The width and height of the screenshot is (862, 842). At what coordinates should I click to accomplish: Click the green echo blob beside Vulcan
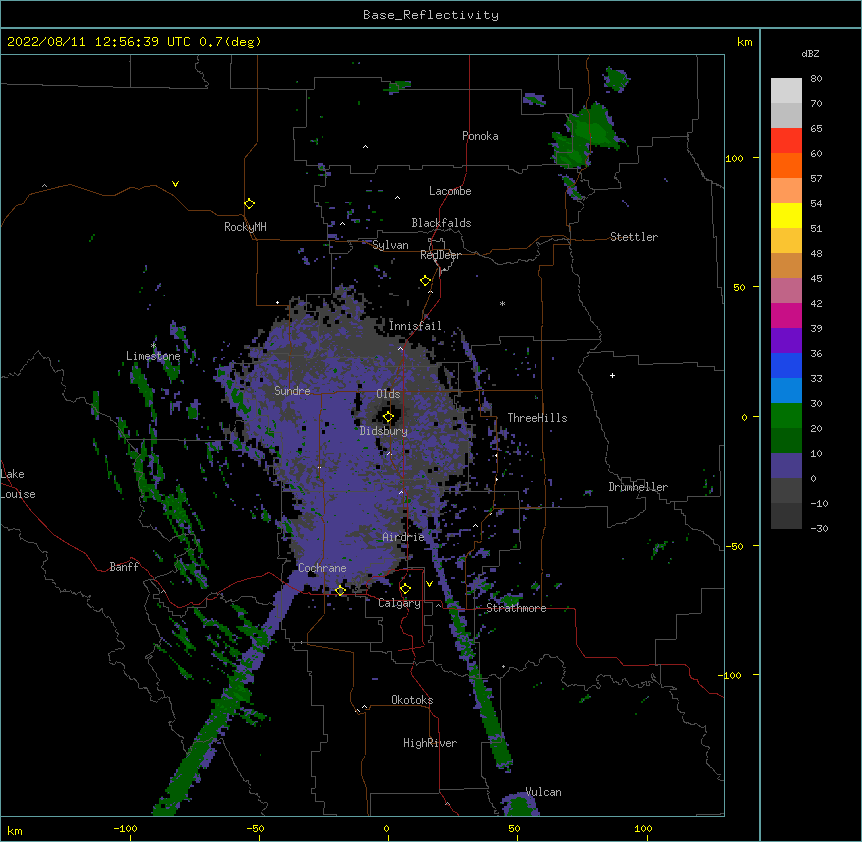coord(520,804)
